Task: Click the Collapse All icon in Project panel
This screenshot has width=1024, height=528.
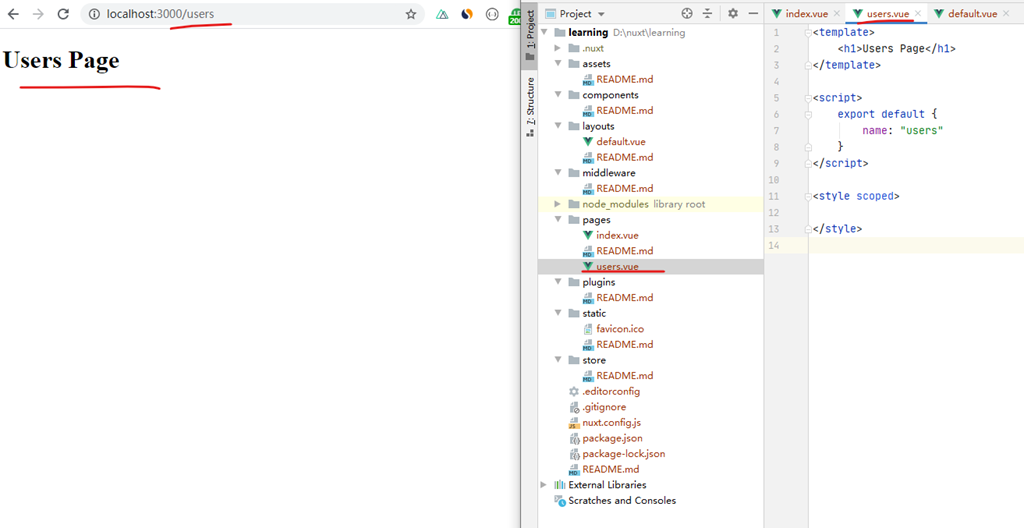Action: pyautogui.click(x=707, y=14)
